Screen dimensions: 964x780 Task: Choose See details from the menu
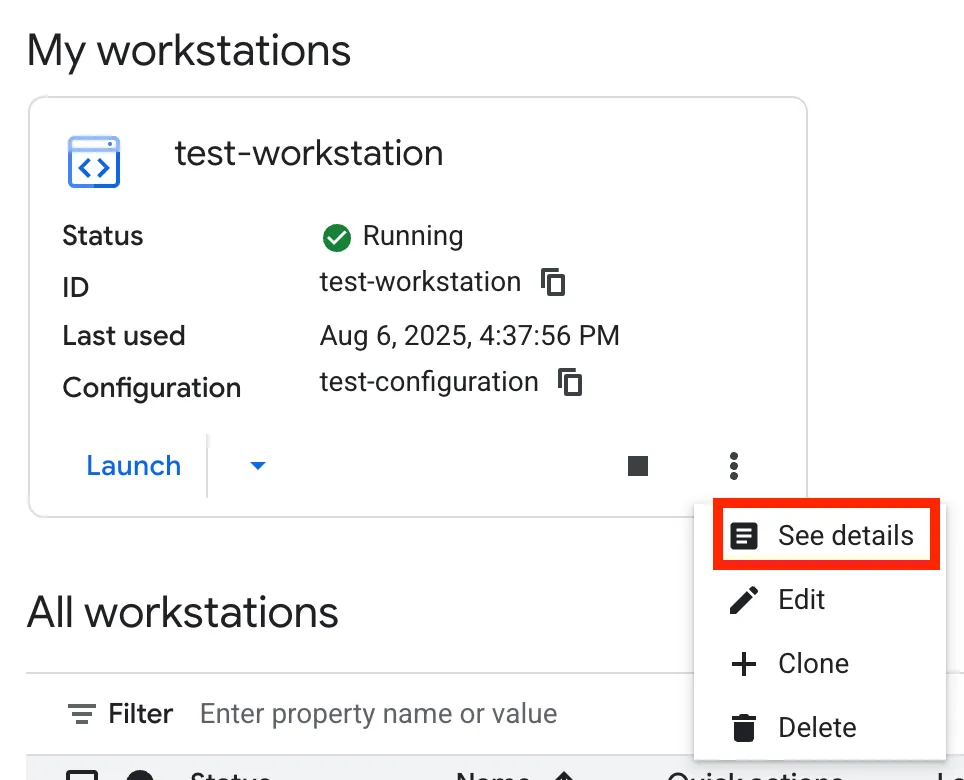click(x=845, y=536)
